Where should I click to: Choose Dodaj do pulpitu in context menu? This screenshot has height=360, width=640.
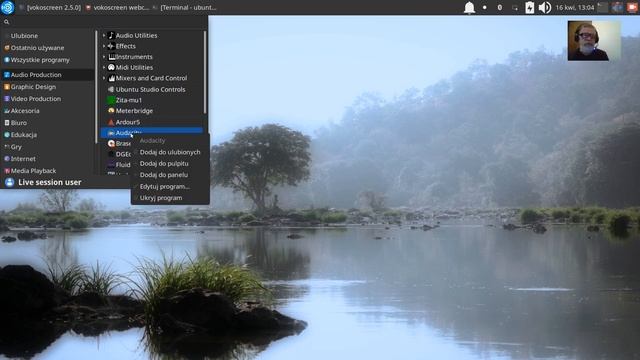(x=170, y=163)
